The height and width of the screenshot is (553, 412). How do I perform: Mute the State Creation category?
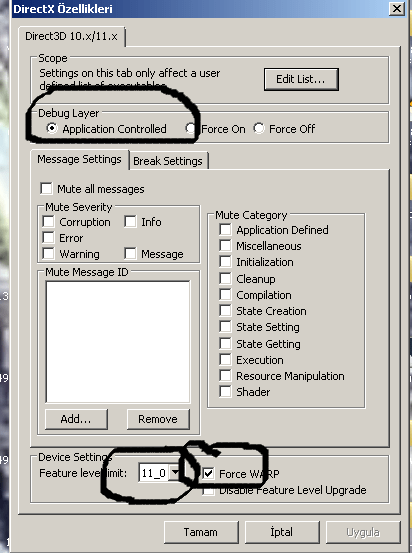225,311
